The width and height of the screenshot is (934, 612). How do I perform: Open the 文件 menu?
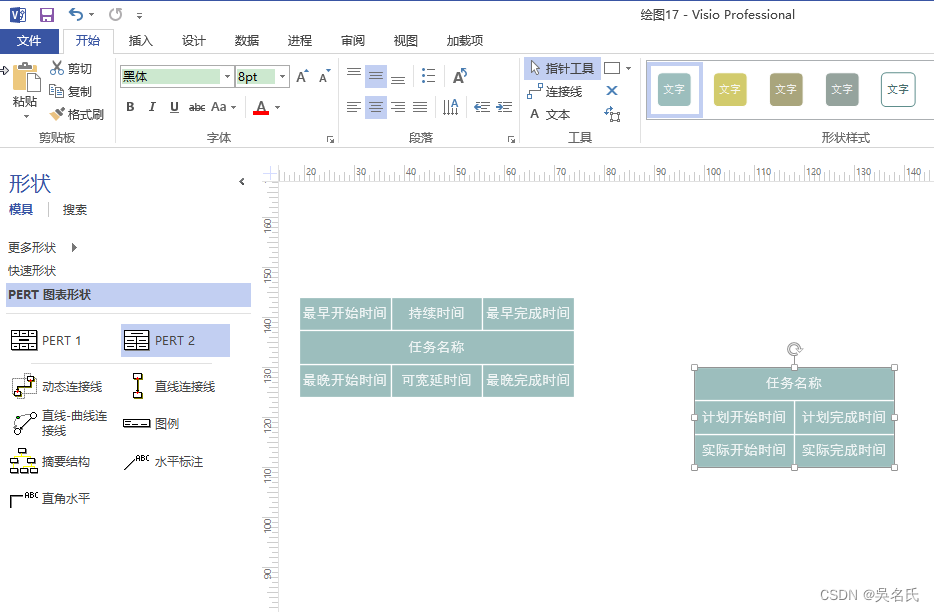(29, 41)
